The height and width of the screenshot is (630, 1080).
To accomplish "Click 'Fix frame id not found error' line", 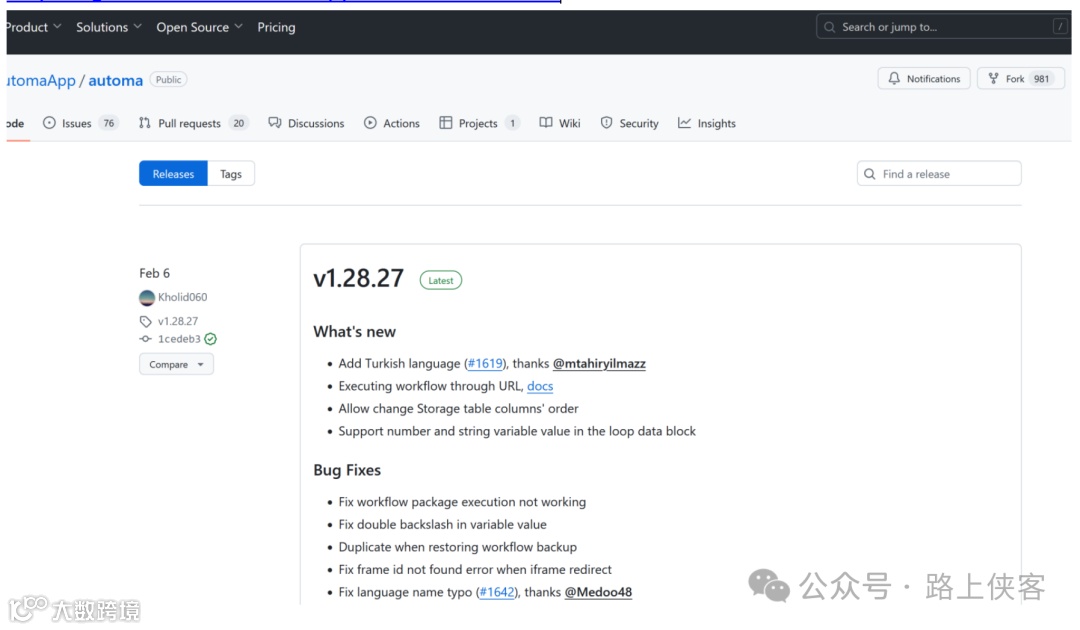I will (475, 569).
